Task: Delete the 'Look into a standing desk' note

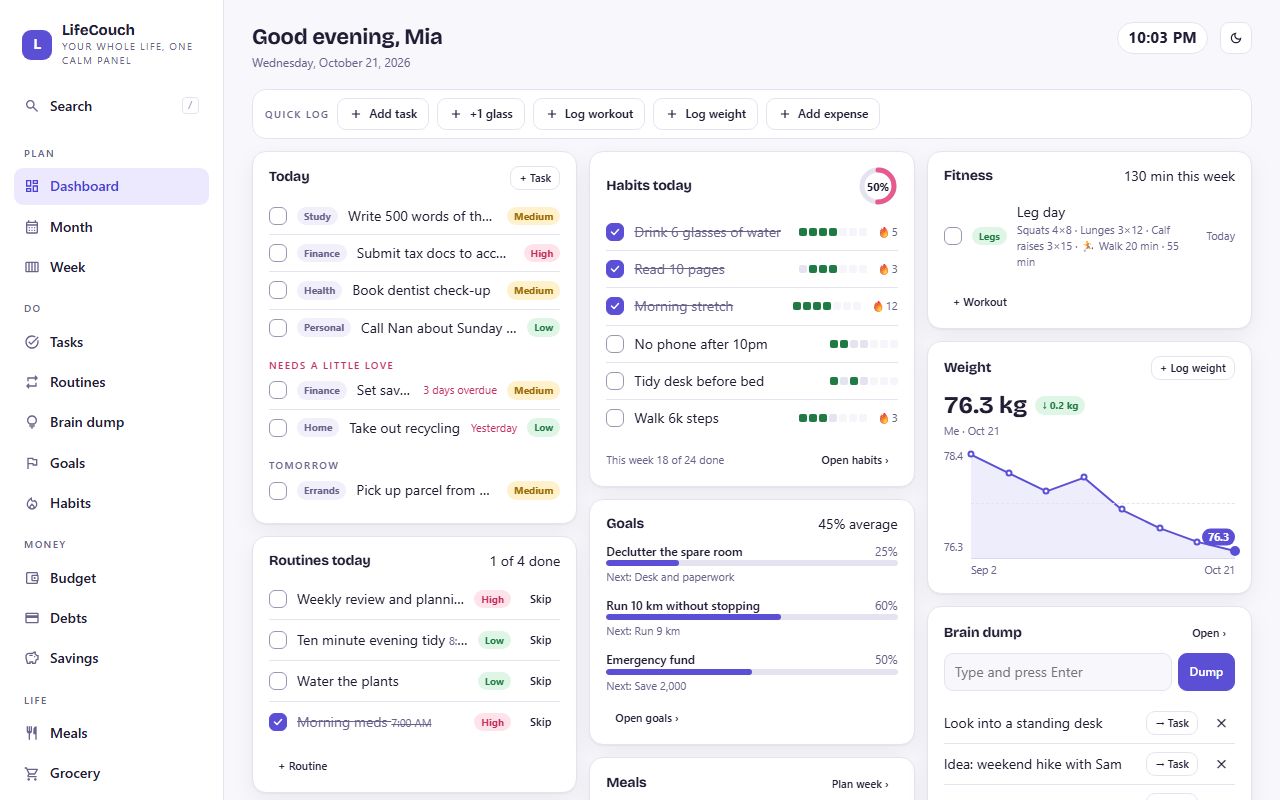Action: (x=1221, y=723)
